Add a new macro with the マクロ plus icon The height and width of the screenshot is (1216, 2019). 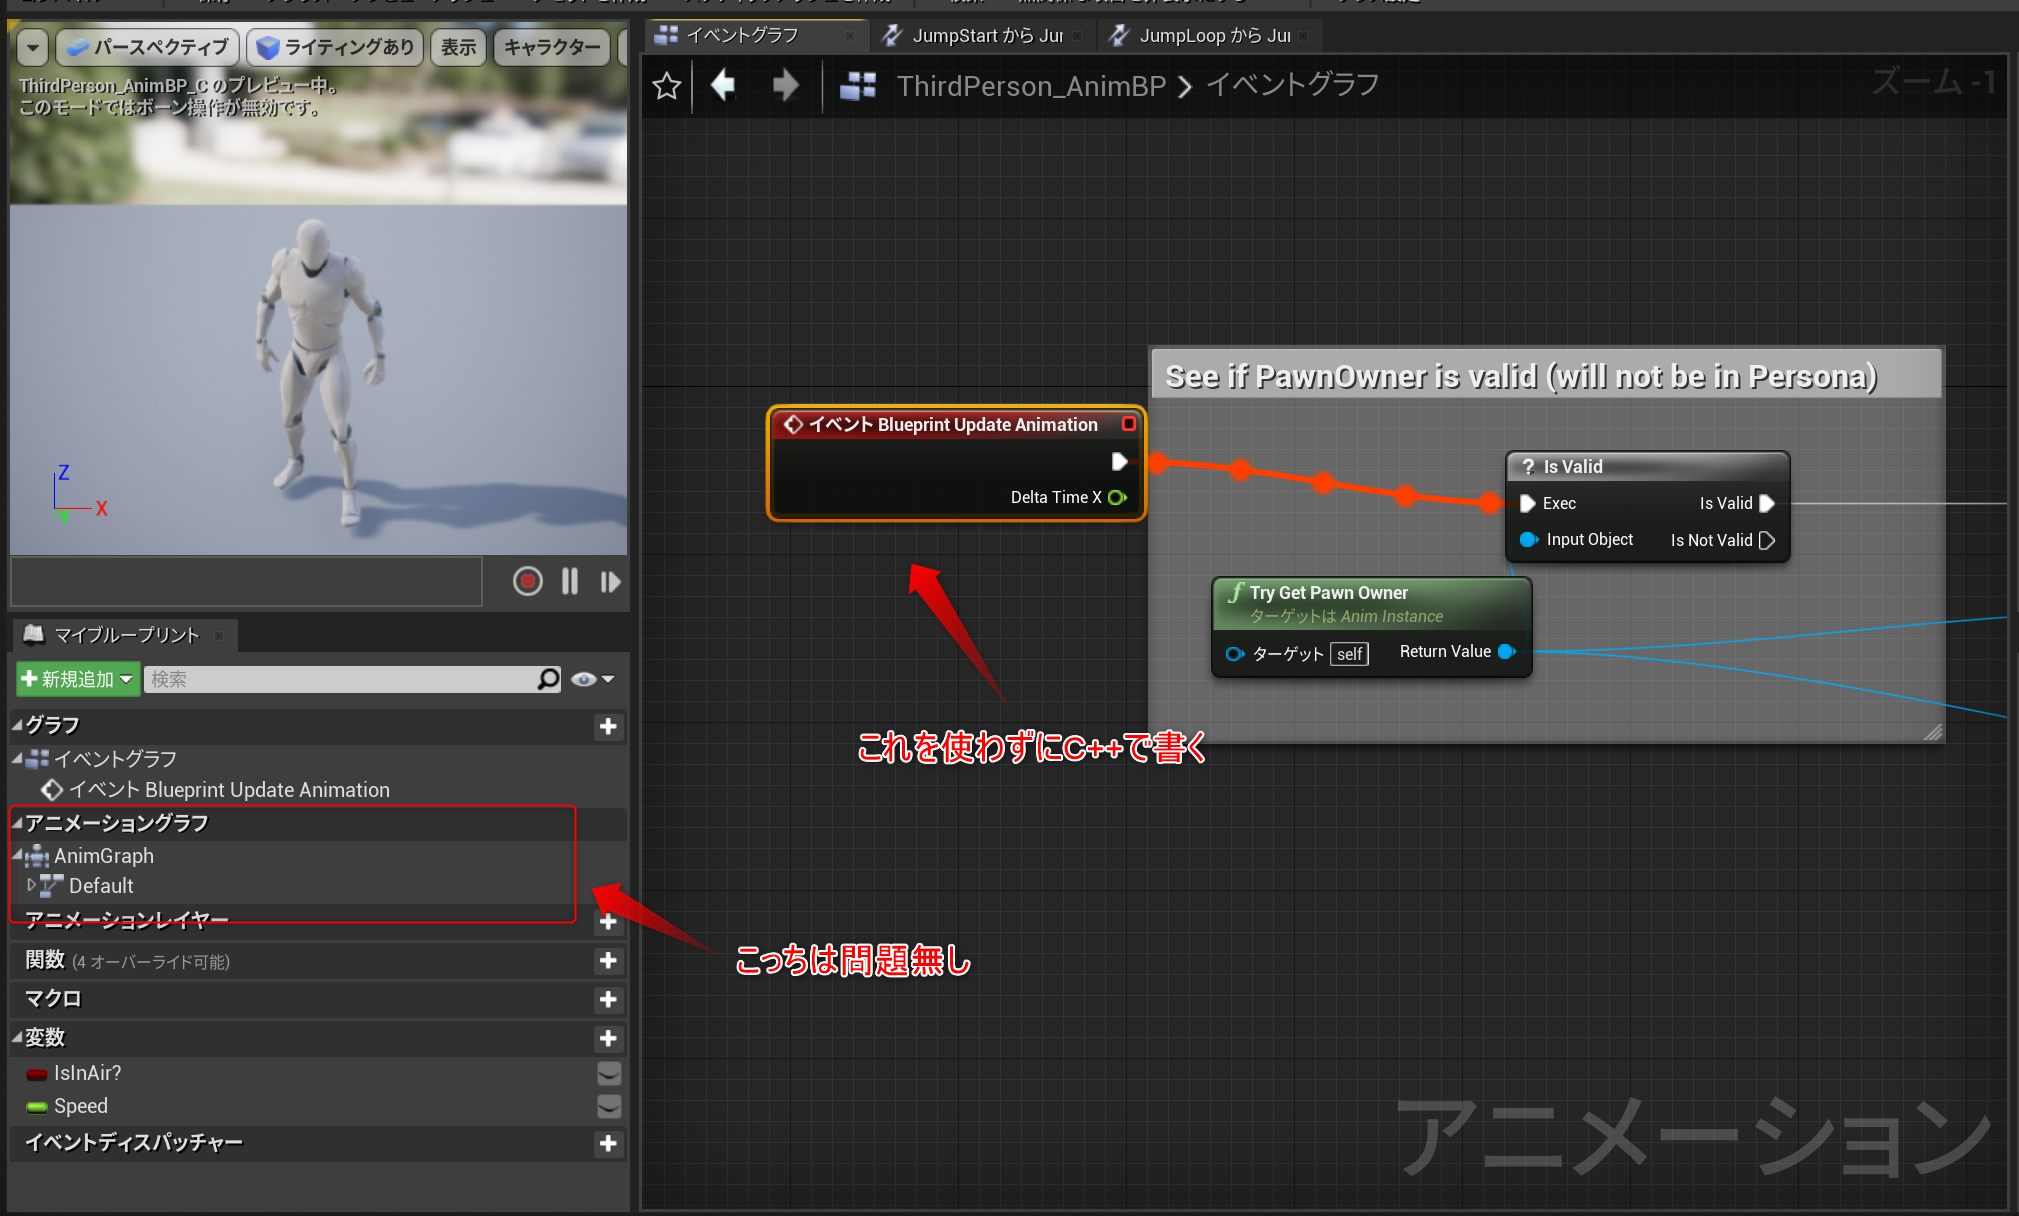(x=608, y=999)
